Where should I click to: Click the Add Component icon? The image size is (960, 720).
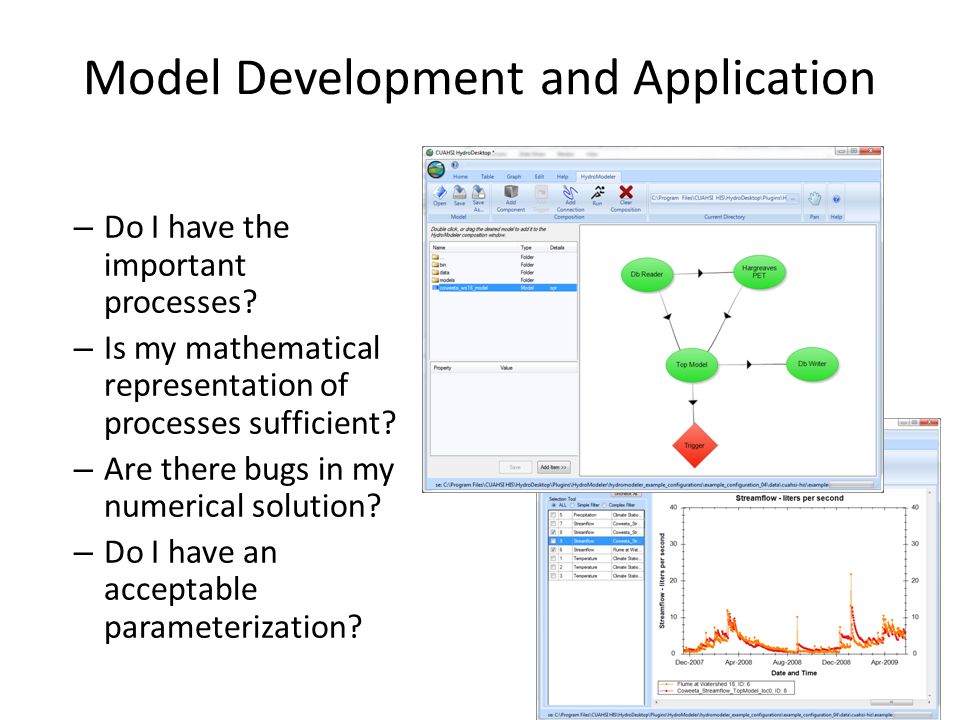click(511, 192)
